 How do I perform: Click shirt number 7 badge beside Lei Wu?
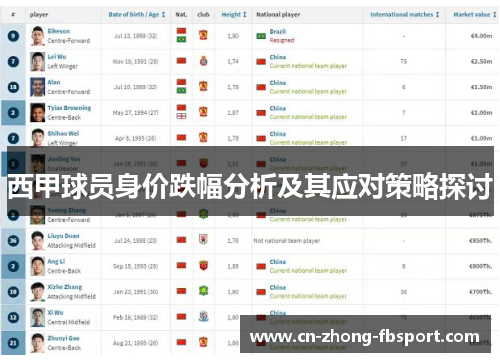pos(13,61)
